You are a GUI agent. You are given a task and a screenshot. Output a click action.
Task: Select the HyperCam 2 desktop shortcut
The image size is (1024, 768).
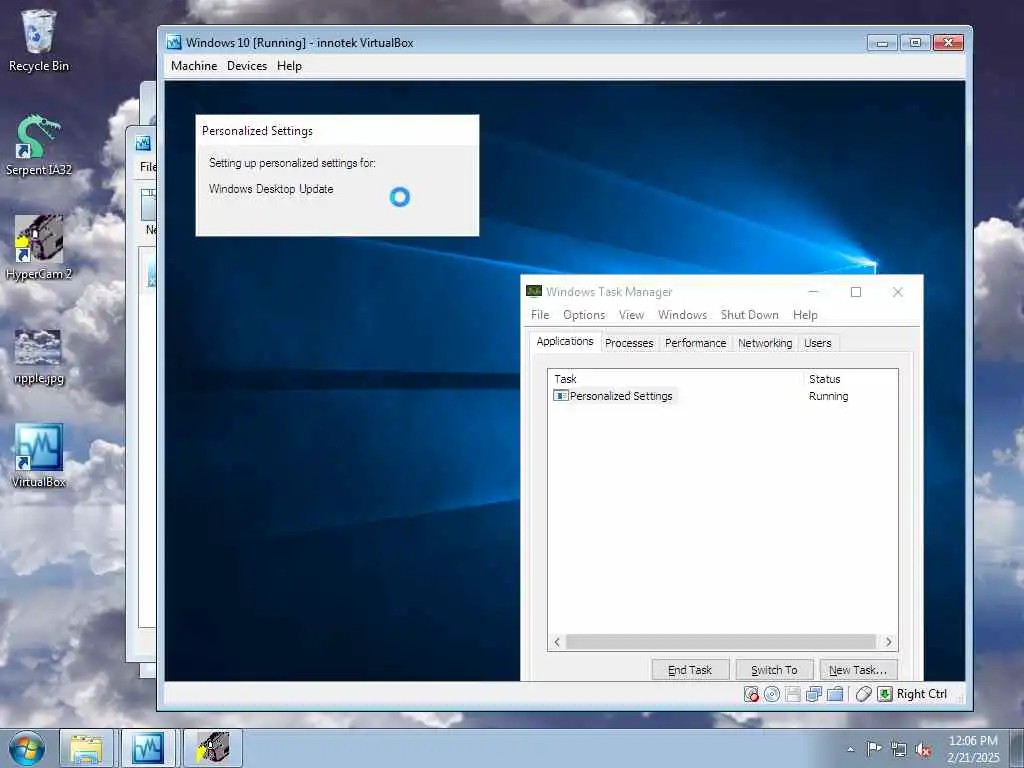(39, 248)
